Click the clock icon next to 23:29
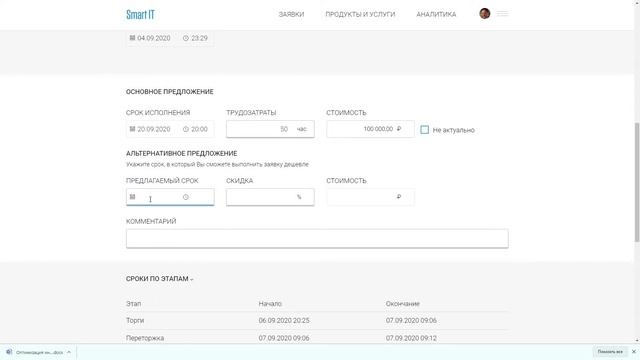The width and height of the screenshot is (640, 360). (186, 38)
